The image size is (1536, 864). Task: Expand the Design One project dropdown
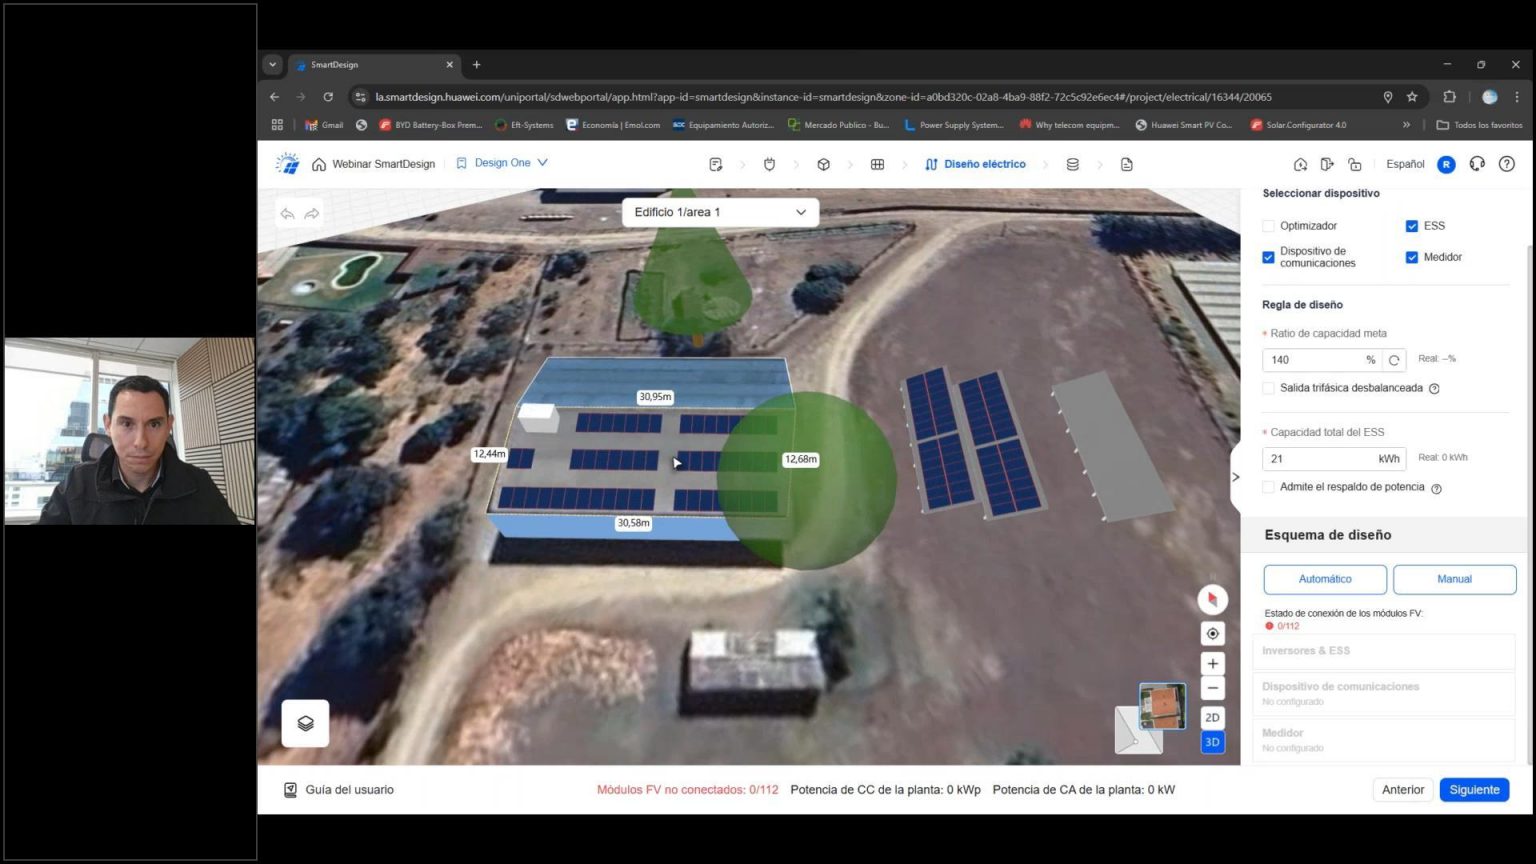[541, 162]
